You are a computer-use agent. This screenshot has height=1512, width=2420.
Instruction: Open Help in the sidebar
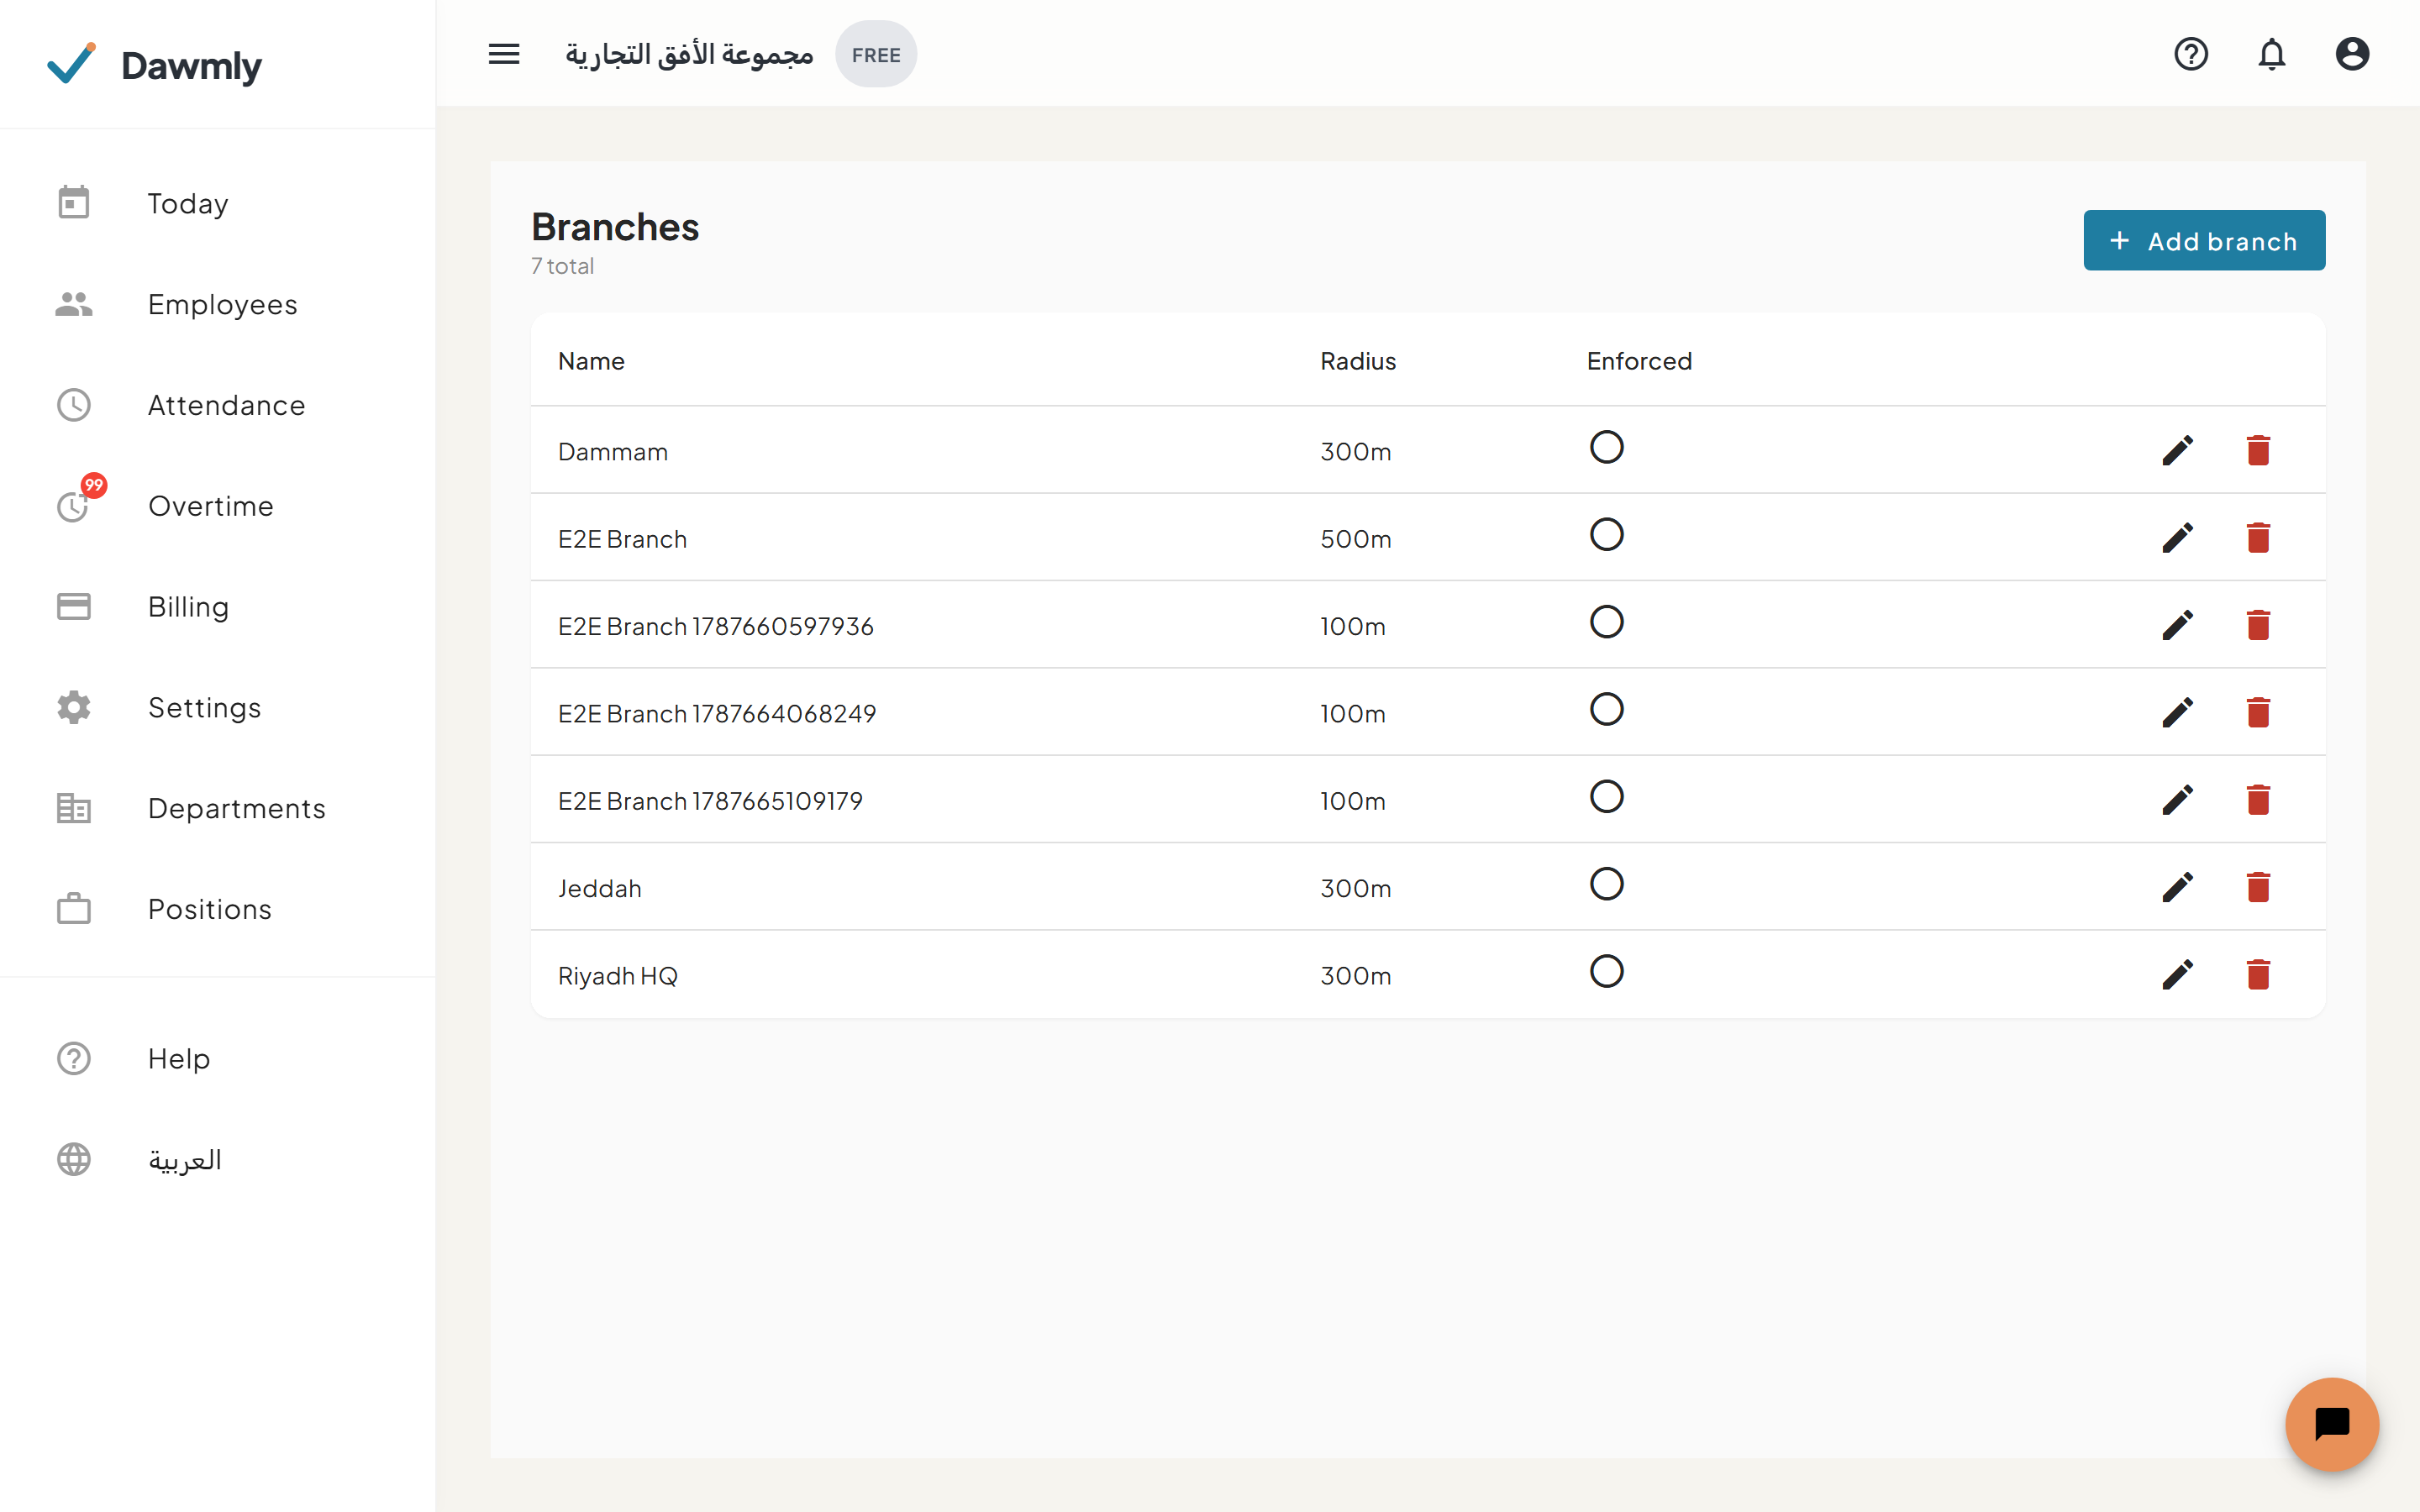coord(218,1058)
